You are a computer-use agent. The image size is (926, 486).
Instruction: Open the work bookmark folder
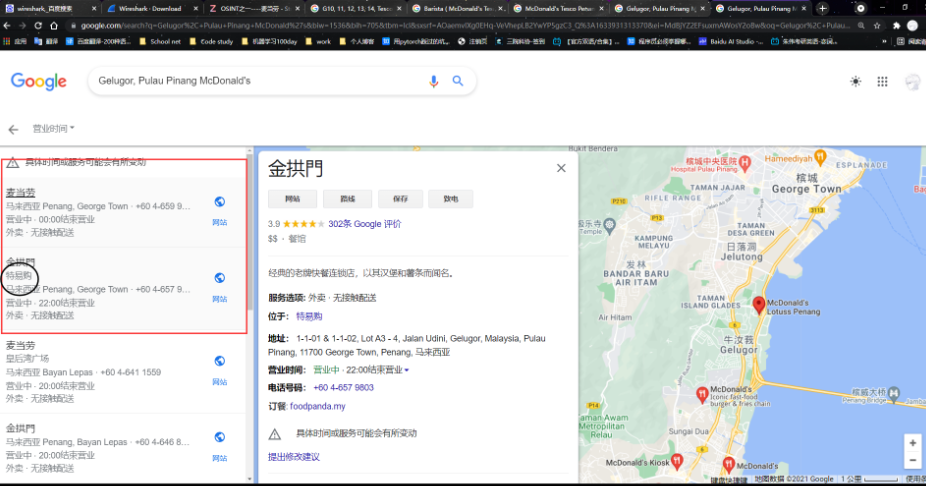pos(319,41)
